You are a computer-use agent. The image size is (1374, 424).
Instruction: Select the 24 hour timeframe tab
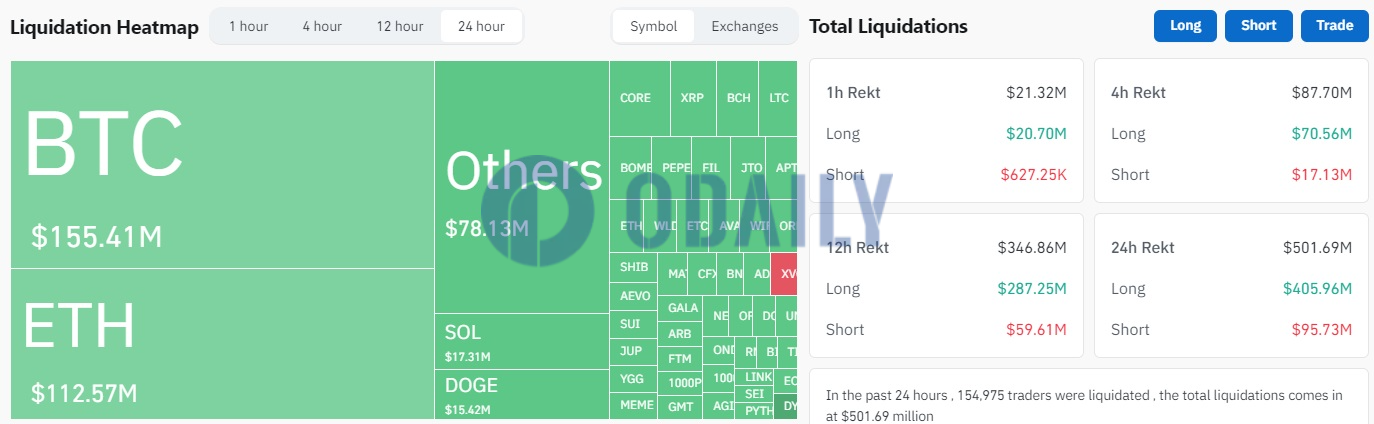[481, 26]
